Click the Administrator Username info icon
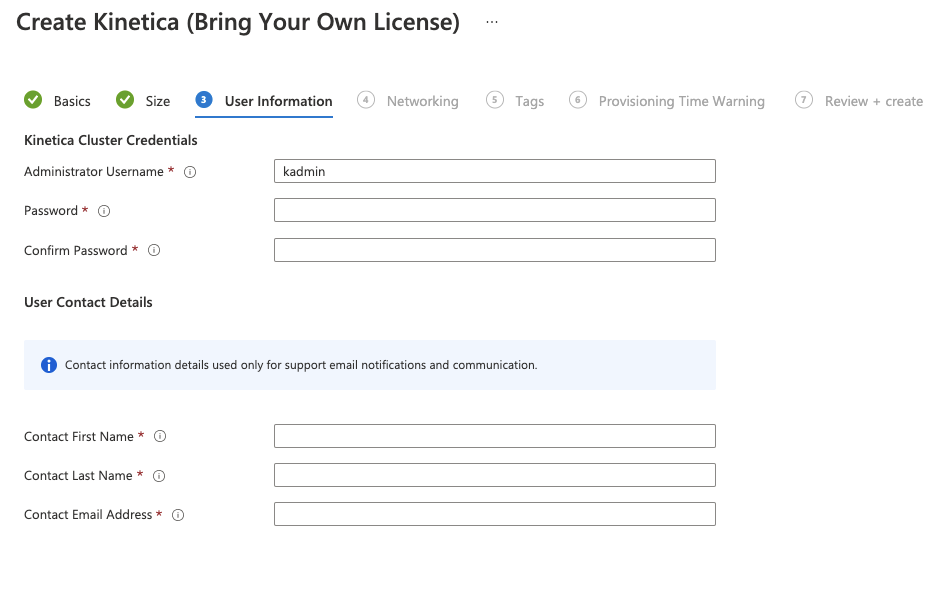 coord(190,172)
